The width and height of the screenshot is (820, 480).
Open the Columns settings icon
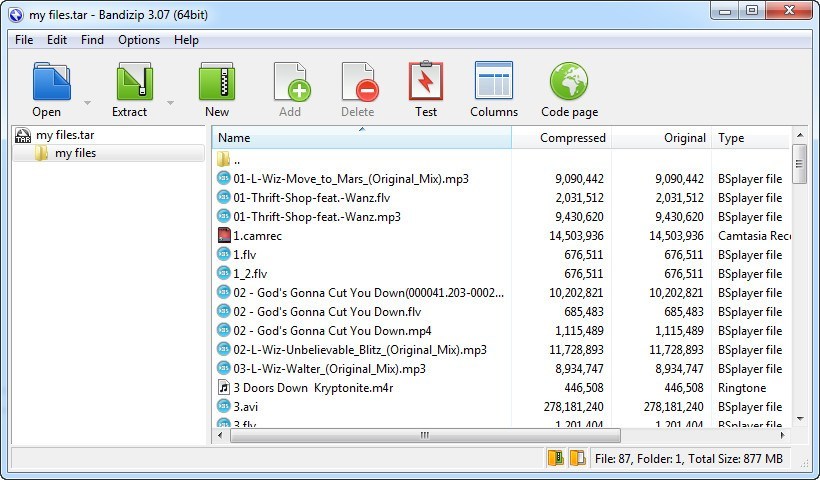[x=494, y=81]
